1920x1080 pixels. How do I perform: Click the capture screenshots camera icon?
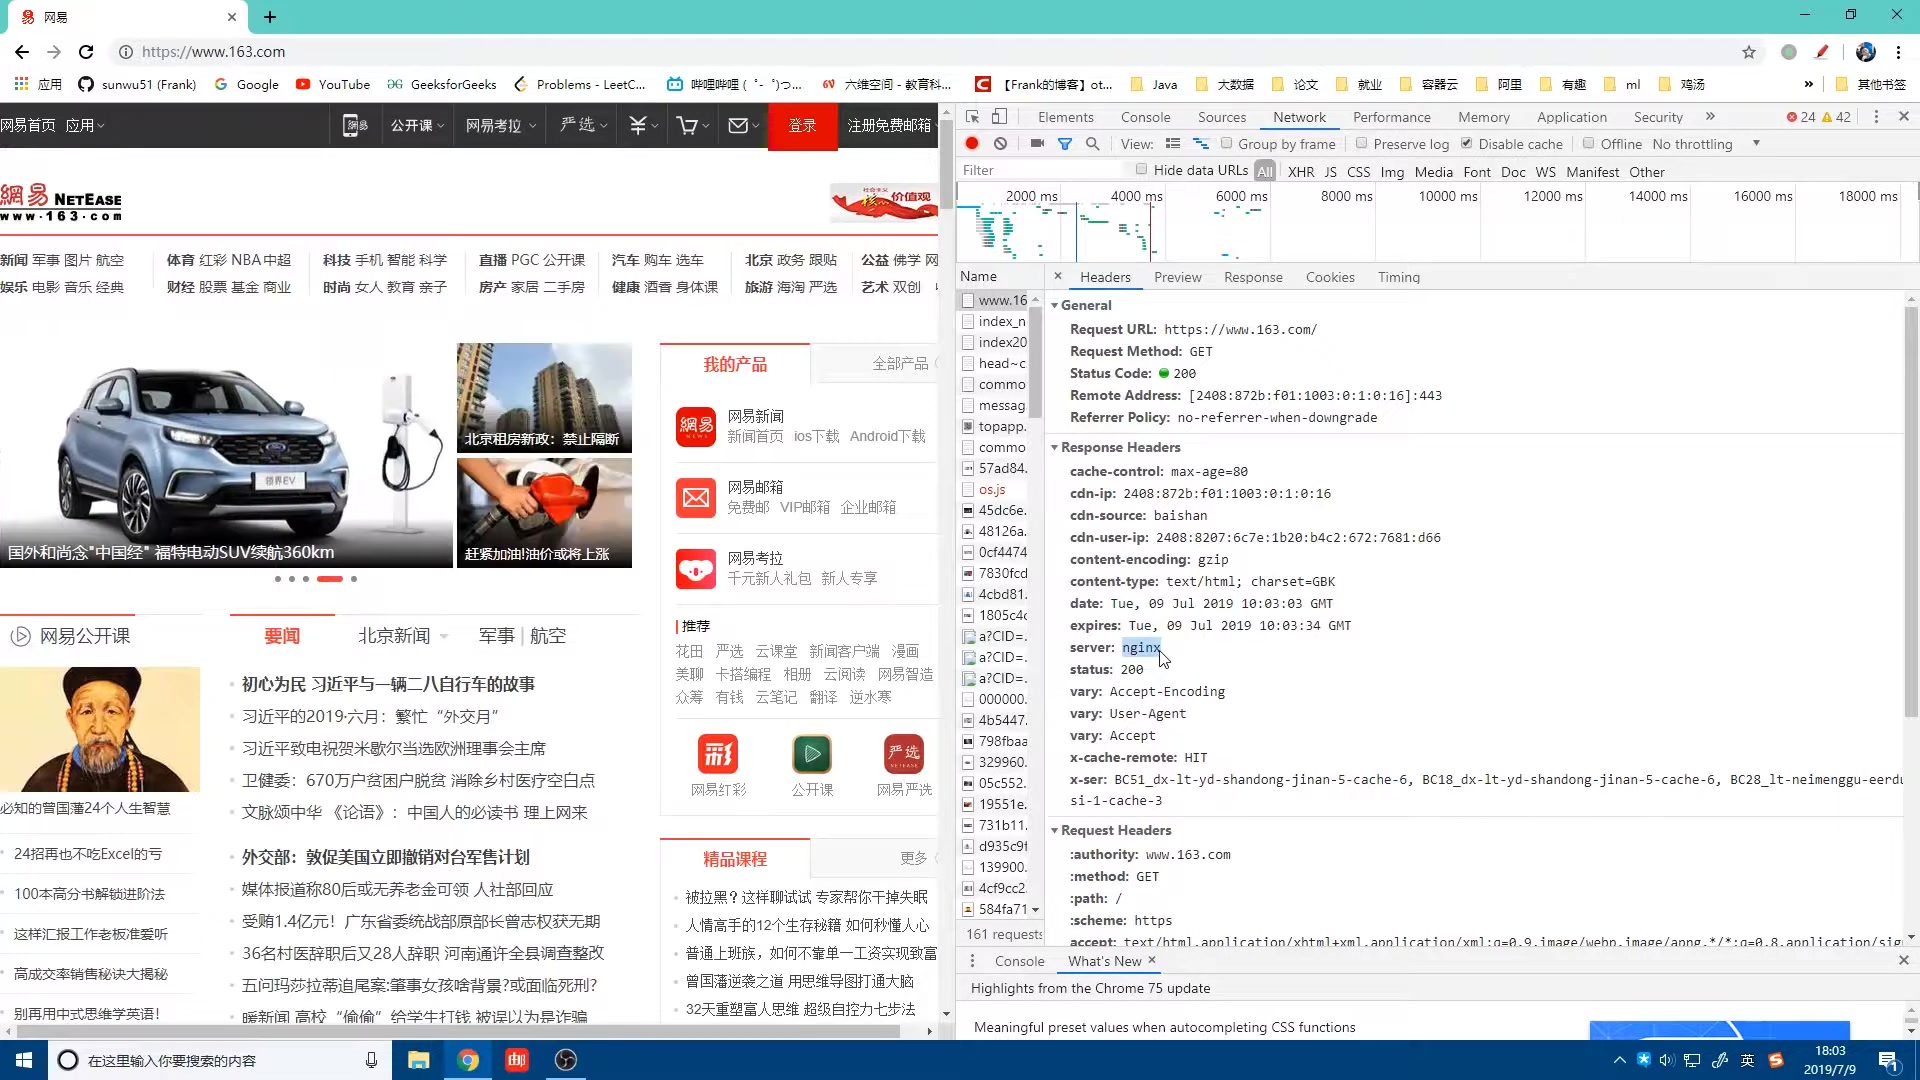tap(1037, 144)
